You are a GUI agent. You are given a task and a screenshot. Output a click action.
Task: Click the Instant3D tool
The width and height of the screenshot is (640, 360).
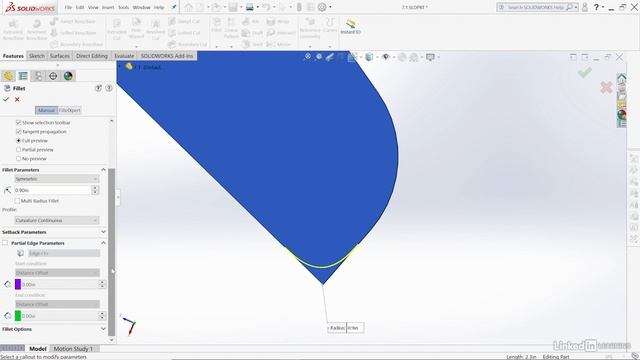(351, 27)
